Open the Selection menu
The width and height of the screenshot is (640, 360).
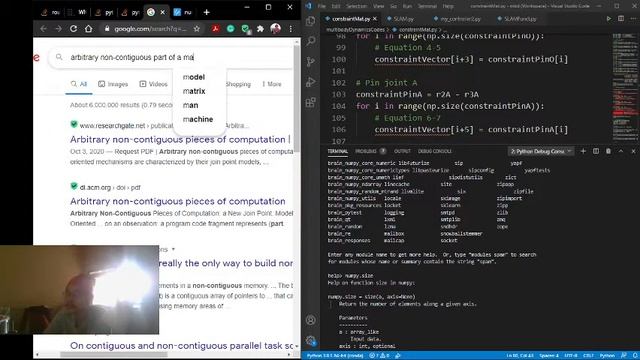pos(356,6)
